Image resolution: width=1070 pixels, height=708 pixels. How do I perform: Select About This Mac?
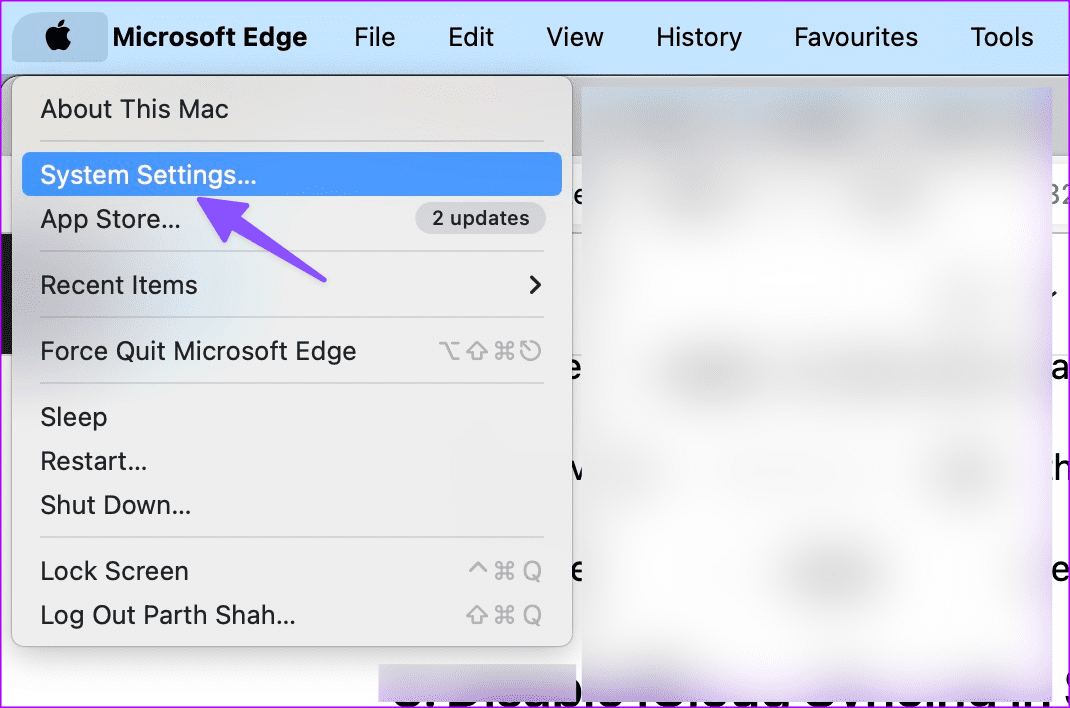[134, 109]
